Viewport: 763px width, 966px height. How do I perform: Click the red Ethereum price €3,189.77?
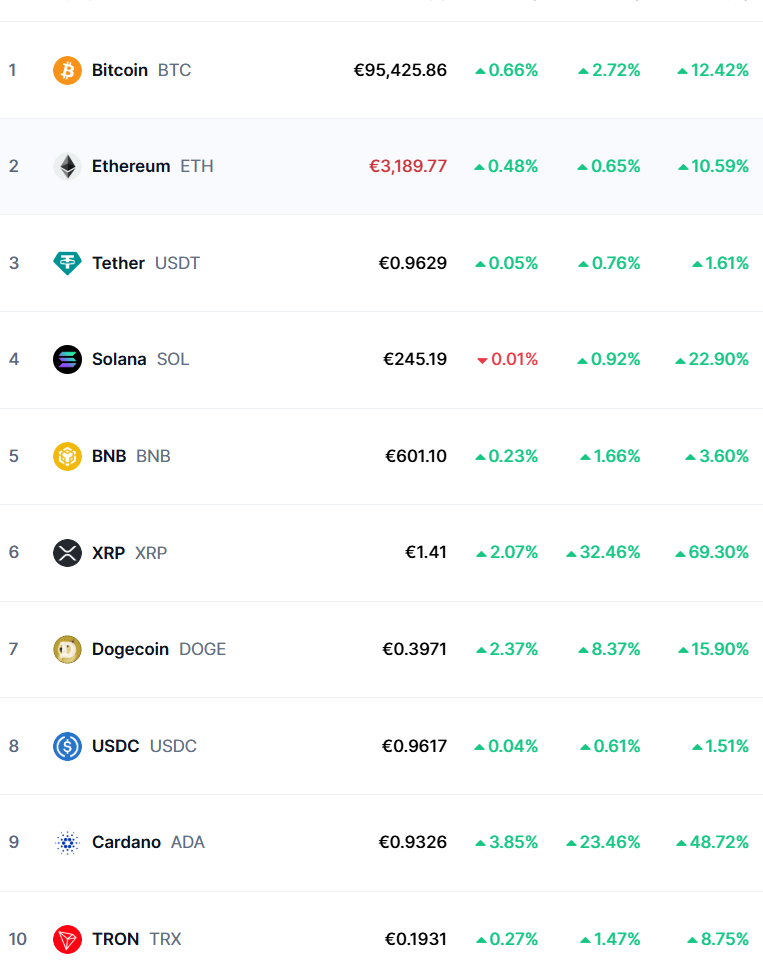[x=408, y=166]
